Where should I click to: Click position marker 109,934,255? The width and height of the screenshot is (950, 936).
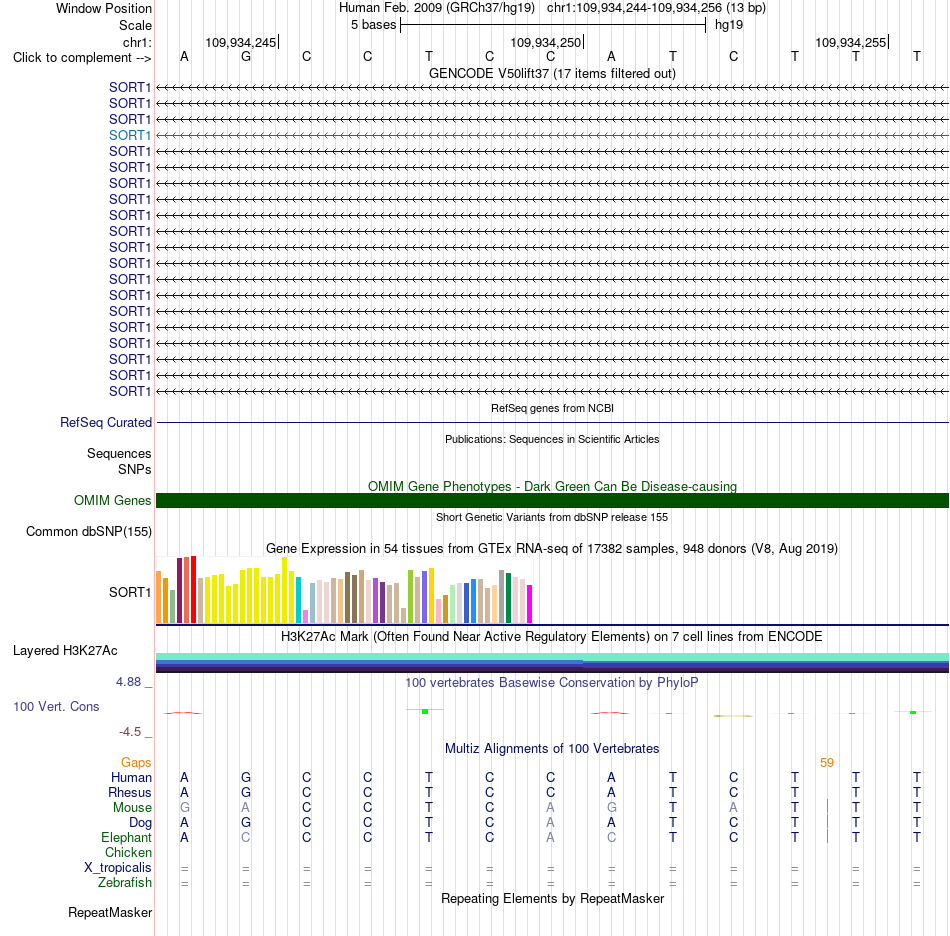coord(851,42)
